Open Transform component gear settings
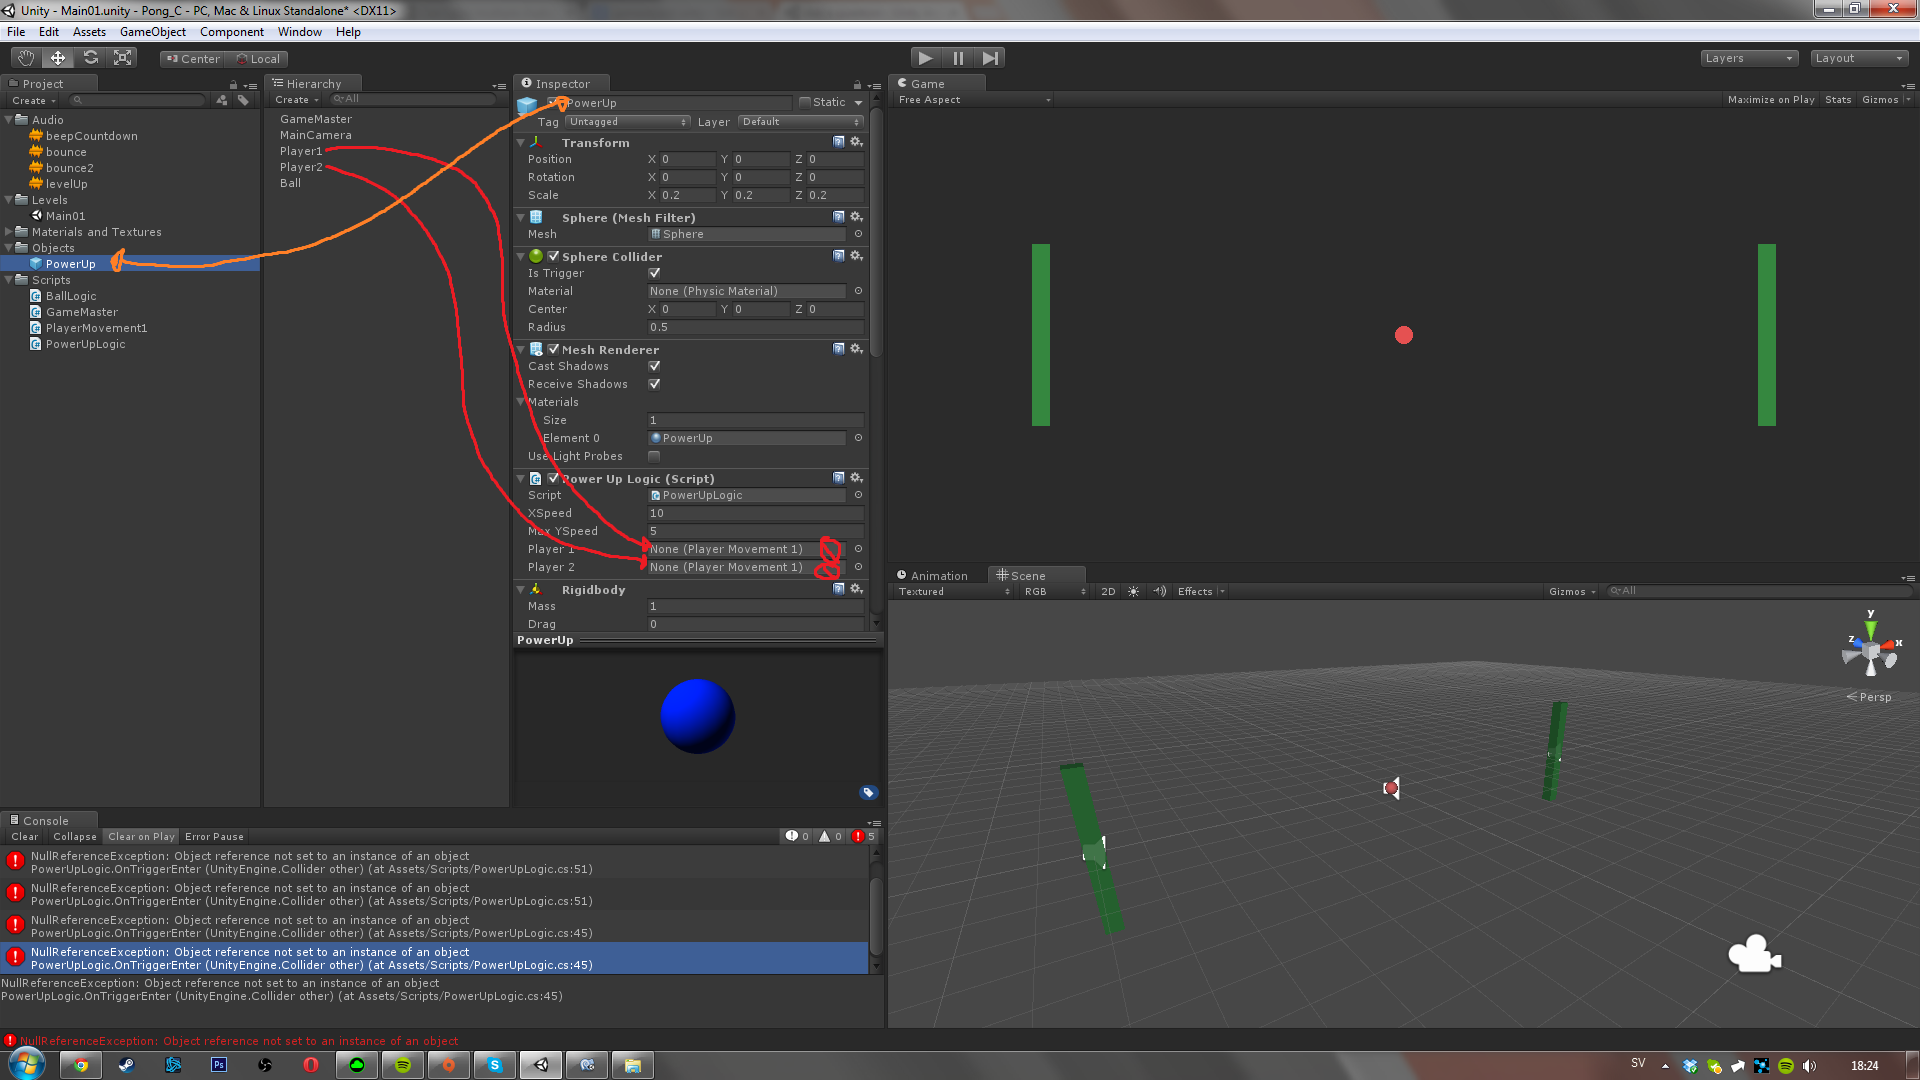 coord(856,142)
